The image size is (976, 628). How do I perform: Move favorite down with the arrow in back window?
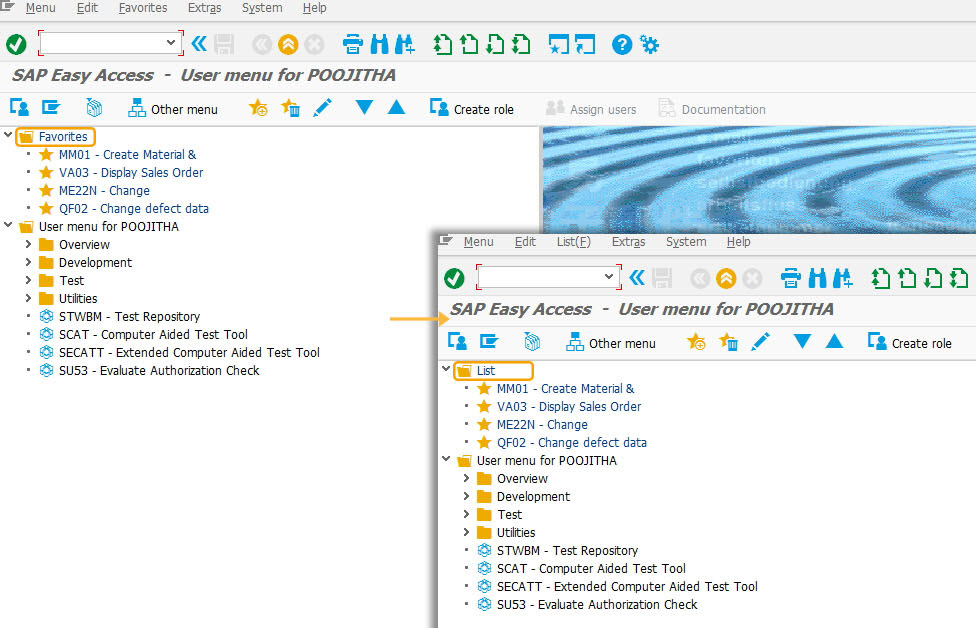point(364,107)
